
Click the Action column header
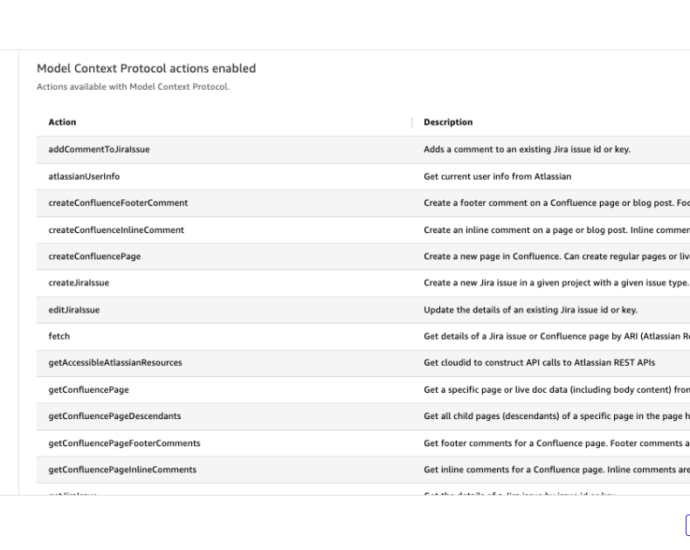[x=62, y=122]
